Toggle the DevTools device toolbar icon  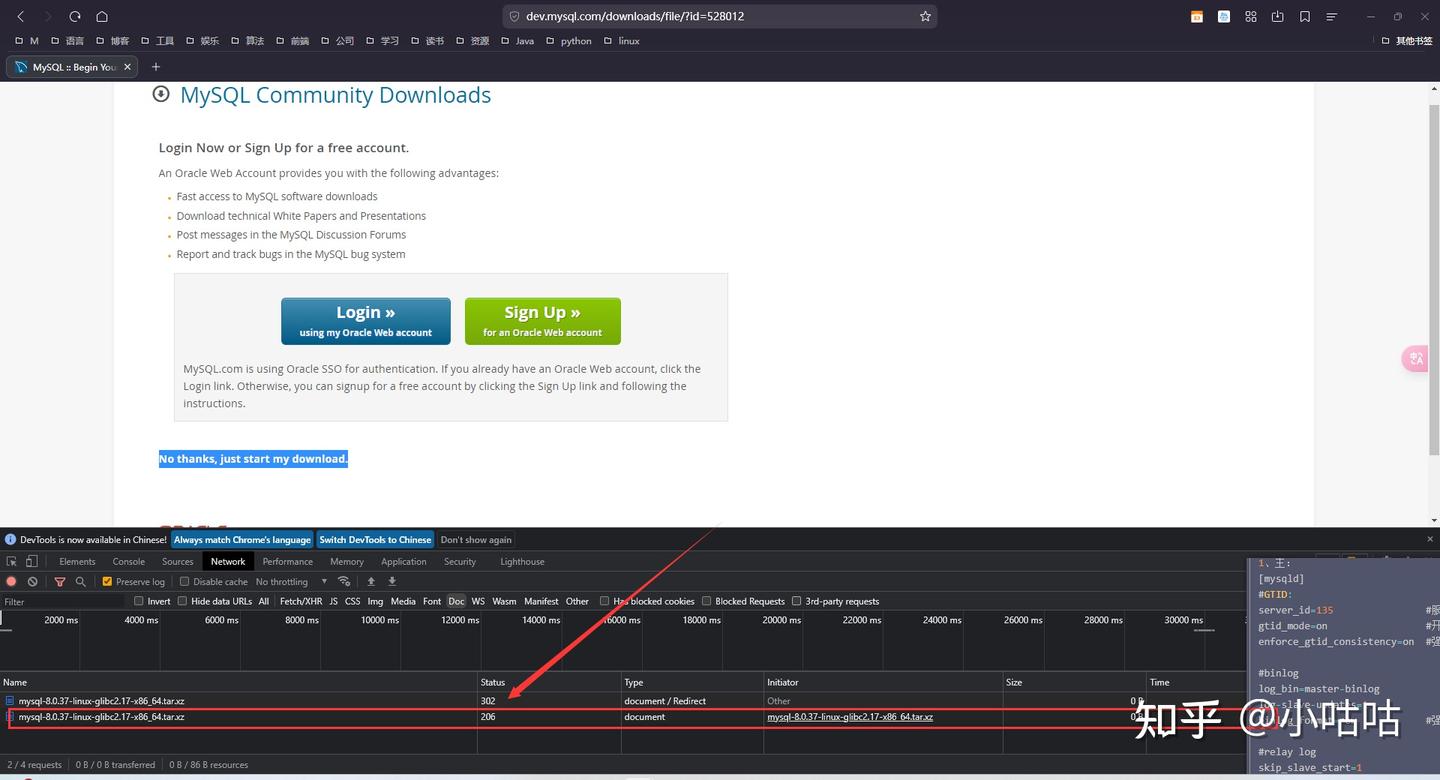click(31, 561)
